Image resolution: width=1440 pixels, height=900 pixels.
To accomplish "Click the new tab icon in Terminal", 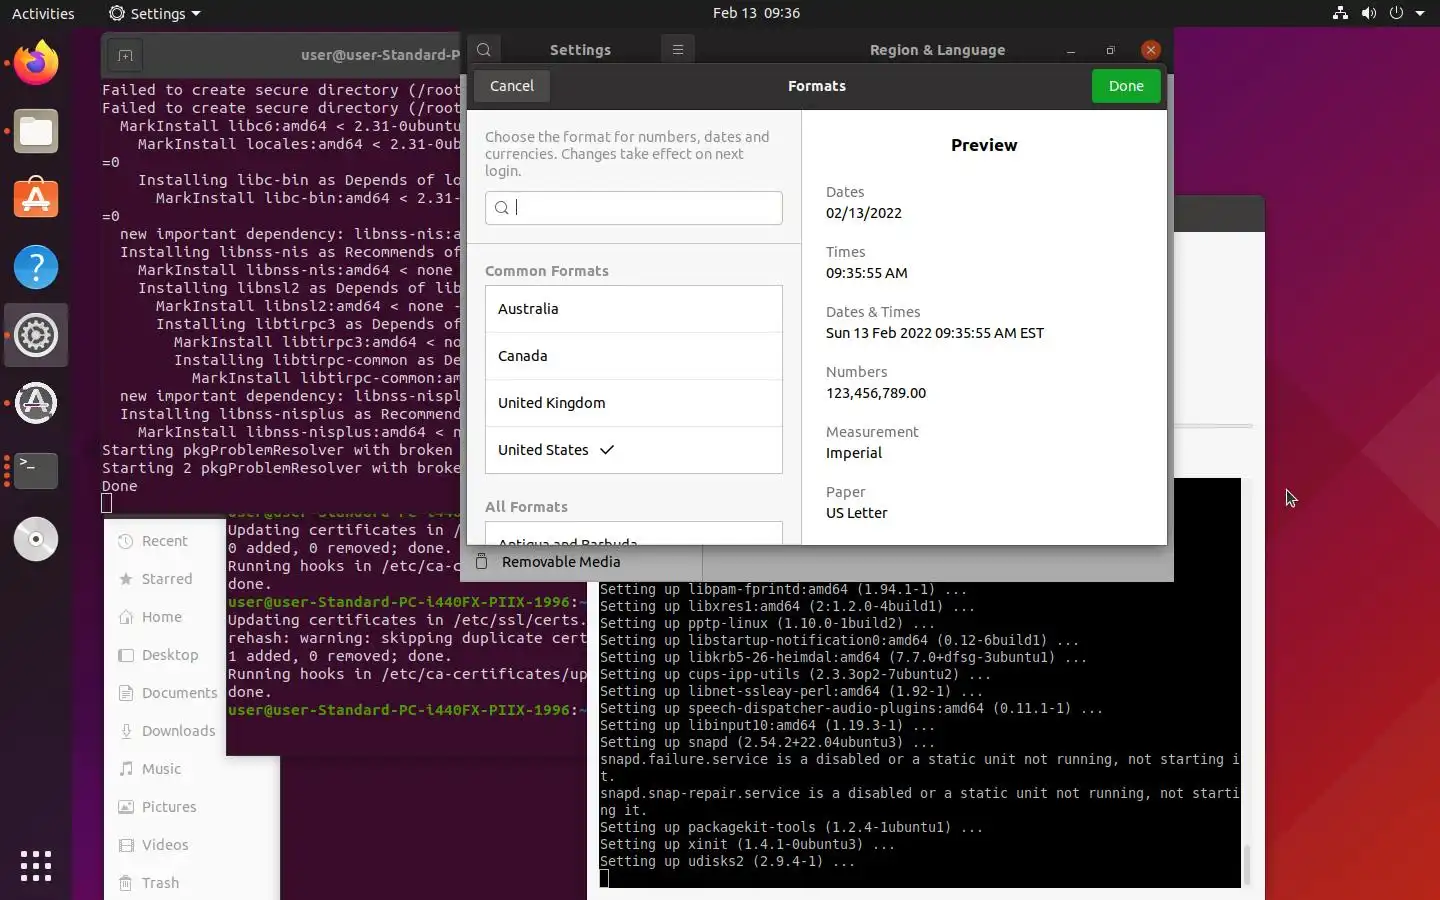I will click(125, 55).
